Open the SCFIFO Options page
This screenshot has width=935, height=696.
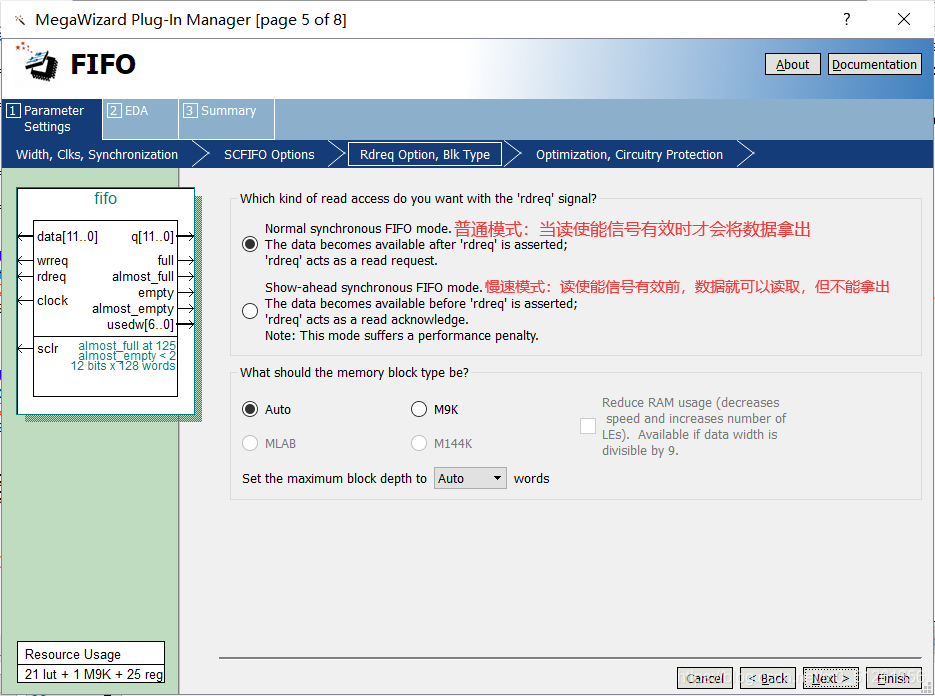pos(268,154)
